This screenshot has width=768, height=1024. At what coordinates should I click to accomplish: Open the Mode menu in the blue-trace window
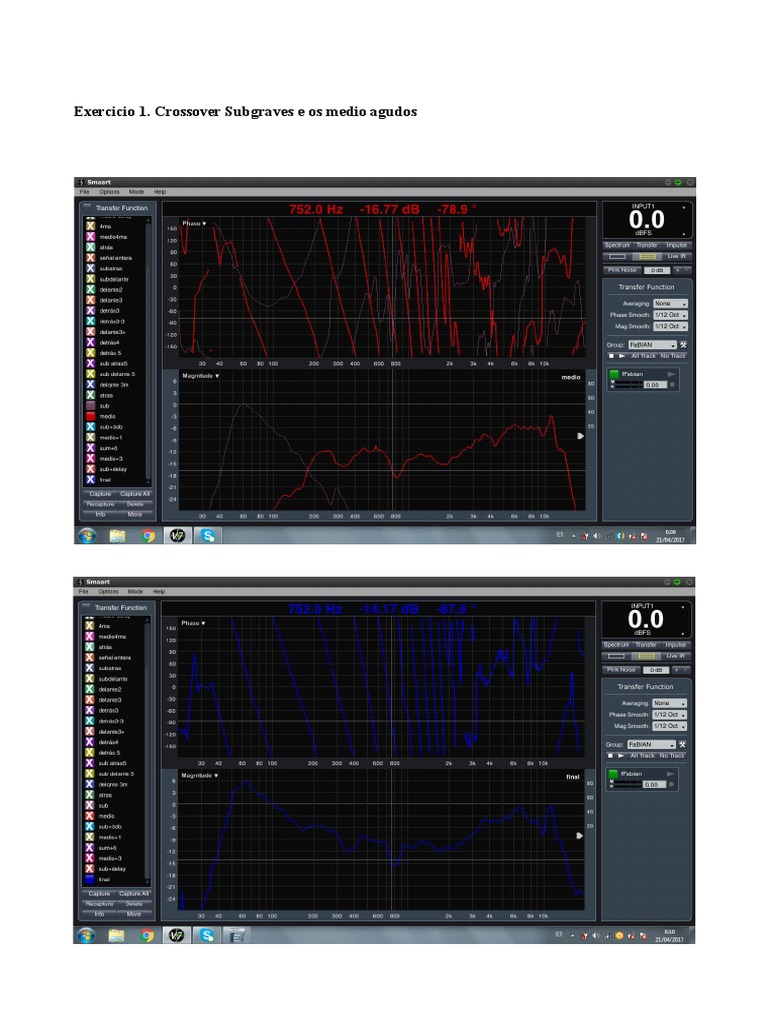coord(136,592)
